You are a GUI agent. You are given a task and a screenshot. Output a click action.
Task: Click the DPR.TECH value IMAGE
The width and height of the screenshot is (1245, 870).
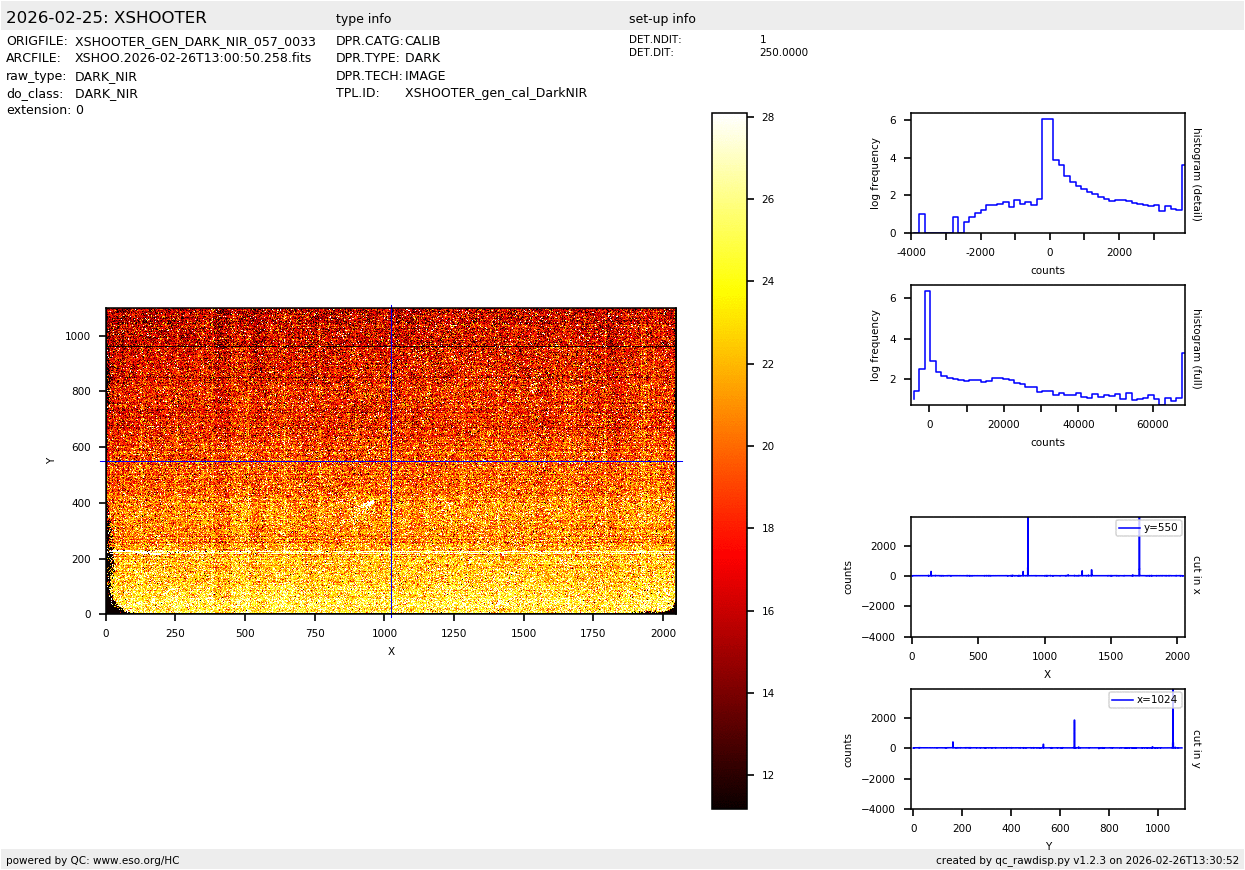pyautogui.click(x=425, y=76)
